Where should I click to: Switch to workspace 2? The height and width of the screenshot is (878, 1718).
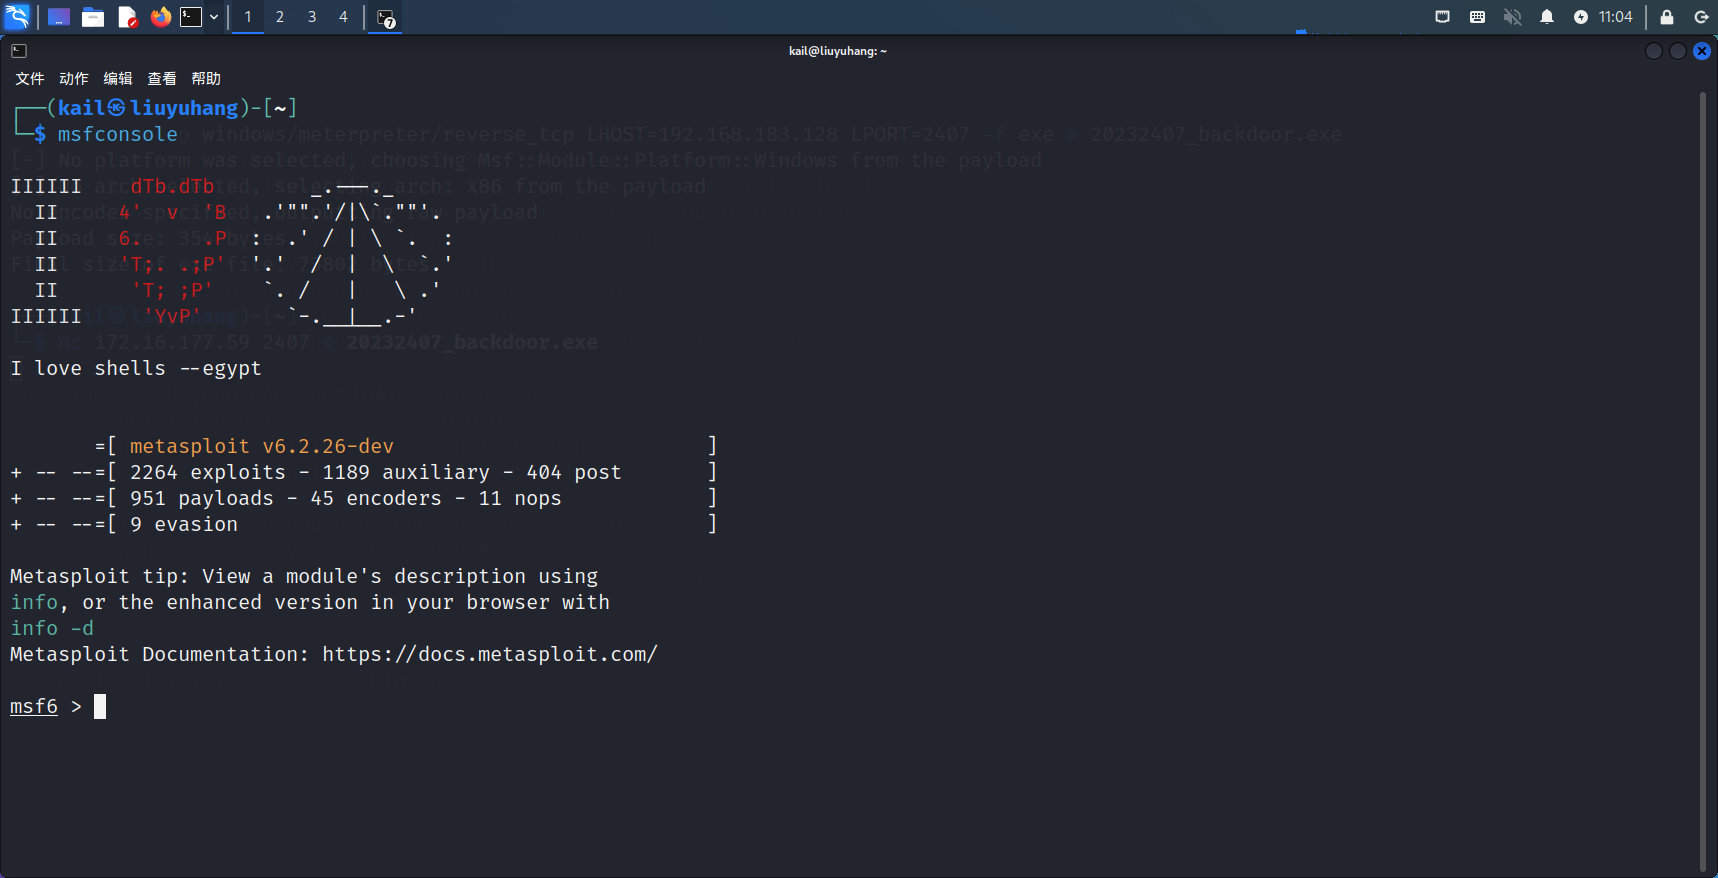pyautogui.click(x=280, y=17)
